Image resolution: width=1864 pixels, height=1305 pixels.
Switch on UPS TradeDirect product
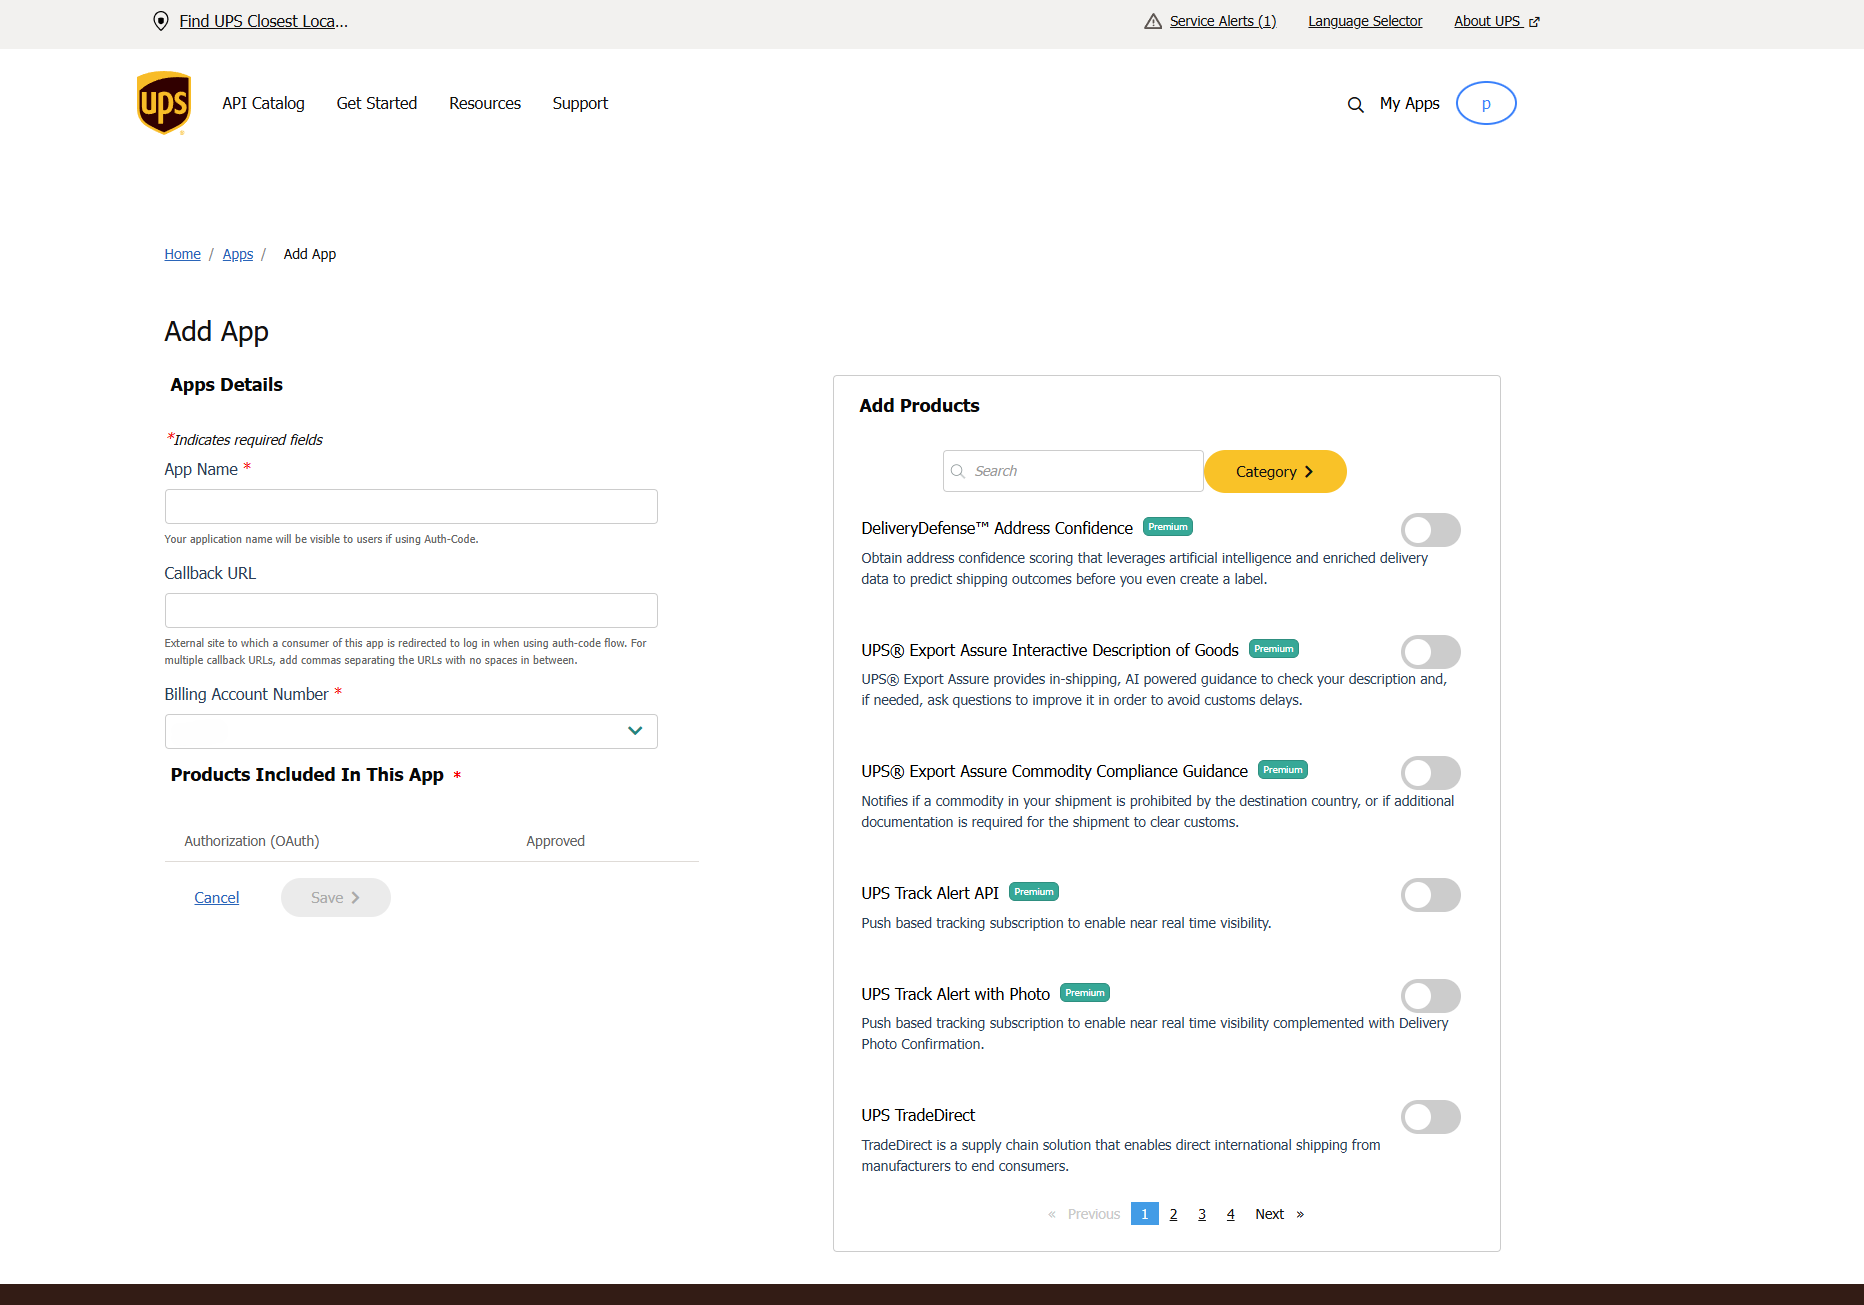click(1430, 1117)
